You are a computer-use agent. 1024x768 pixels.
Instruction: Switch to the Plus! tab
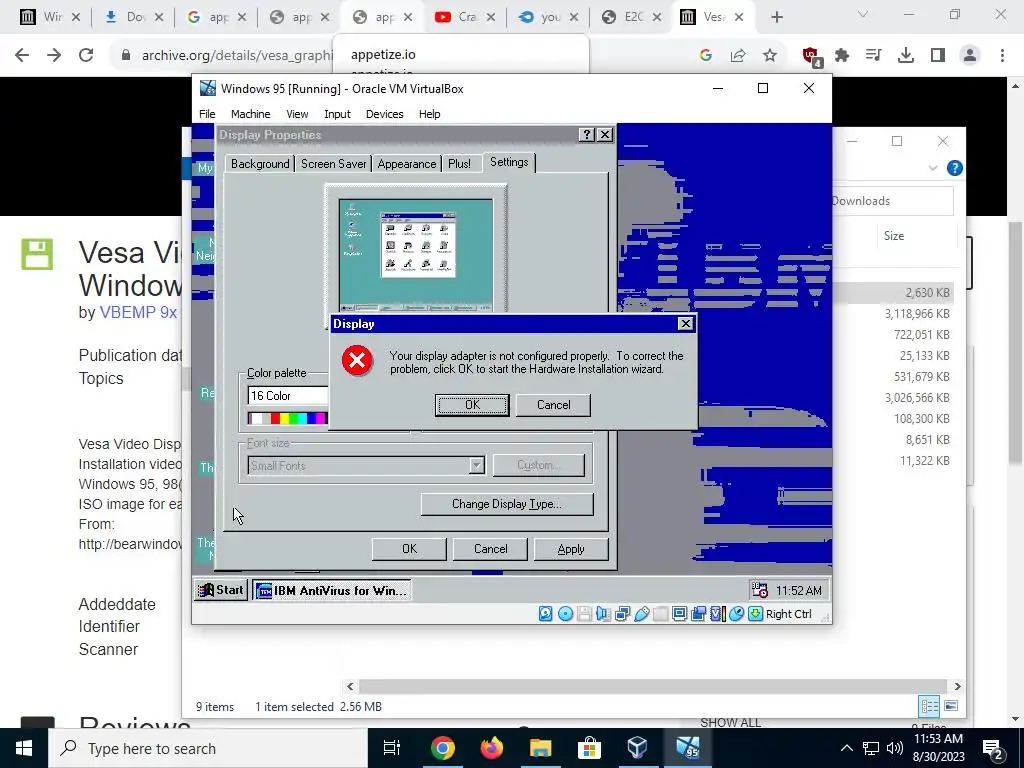(x=459, y=164)
